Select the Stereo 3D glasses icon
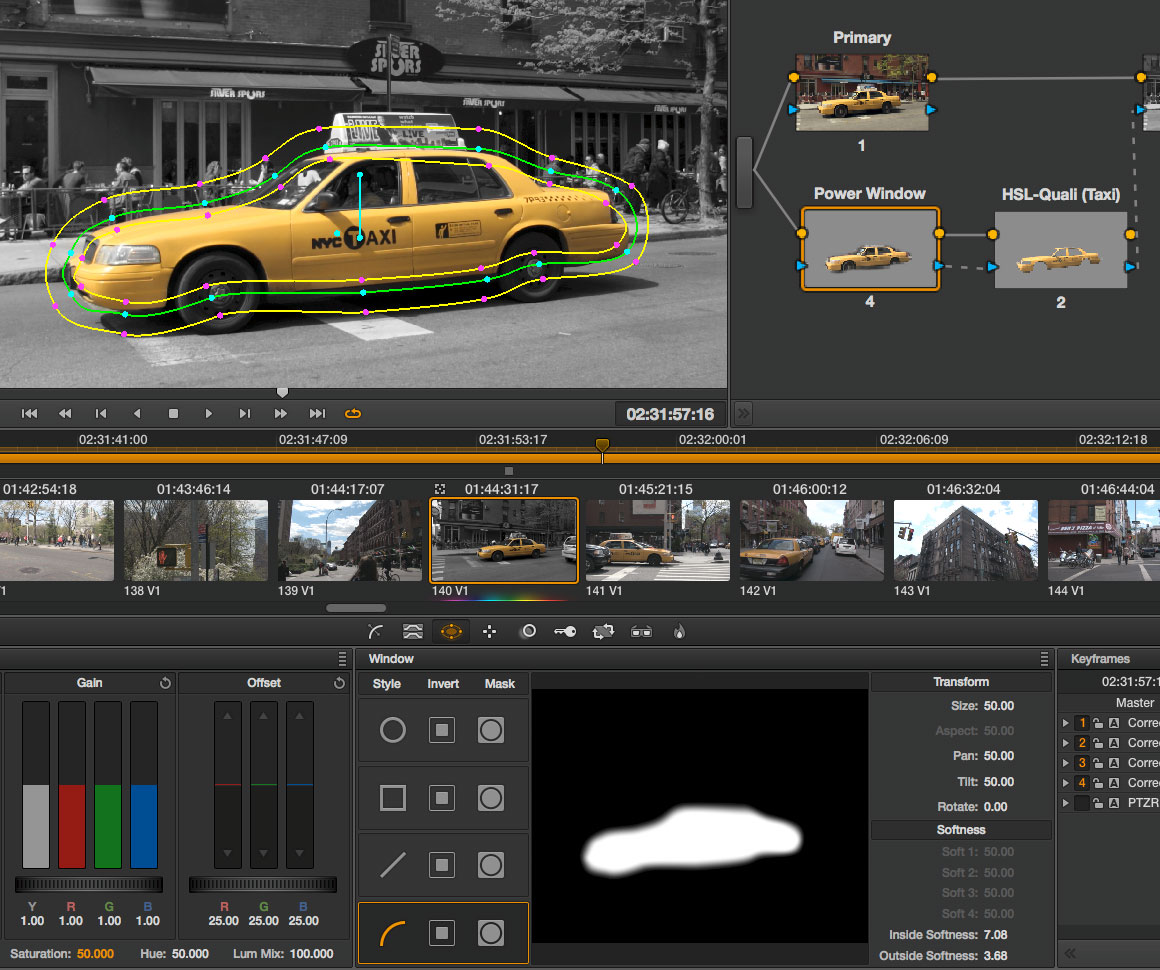This screenshot has width=1160, height=970. (641, 631)
